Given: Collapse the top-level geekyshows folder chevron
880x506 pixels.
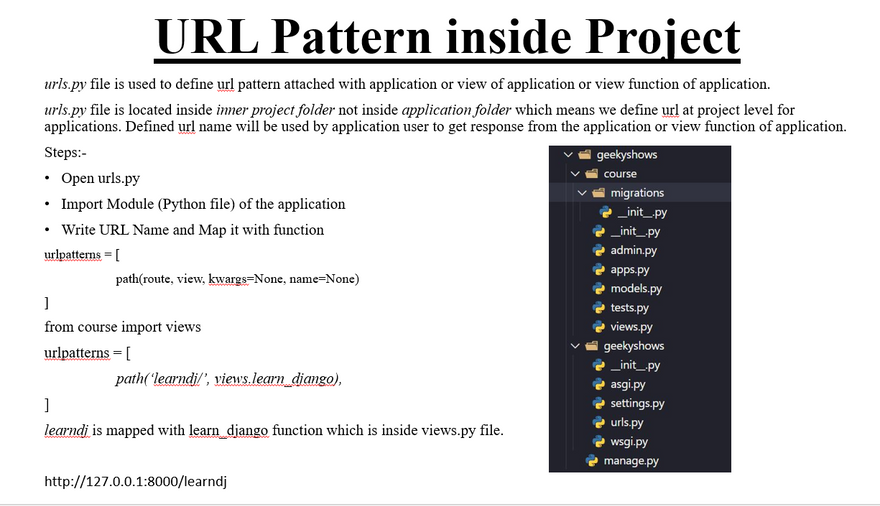Looking at the screenshot, I should click(x=568, y=154).
